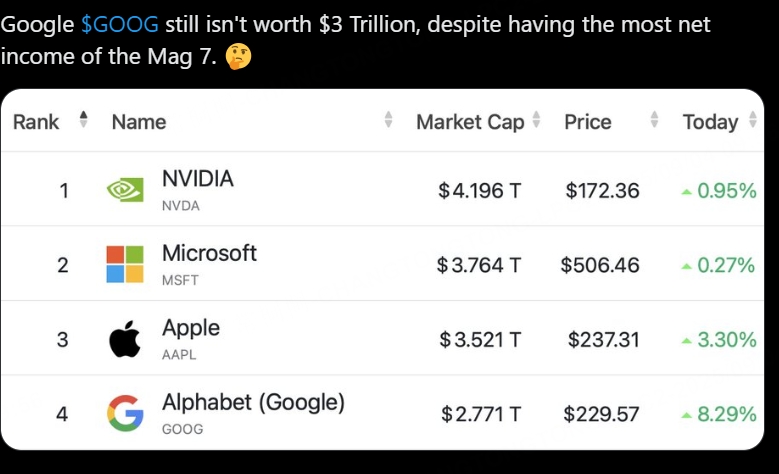Sort table by Rank column arrows
The width and height of the screenshot is (779, 474).
pyautogui.click(x=83, y=121)
